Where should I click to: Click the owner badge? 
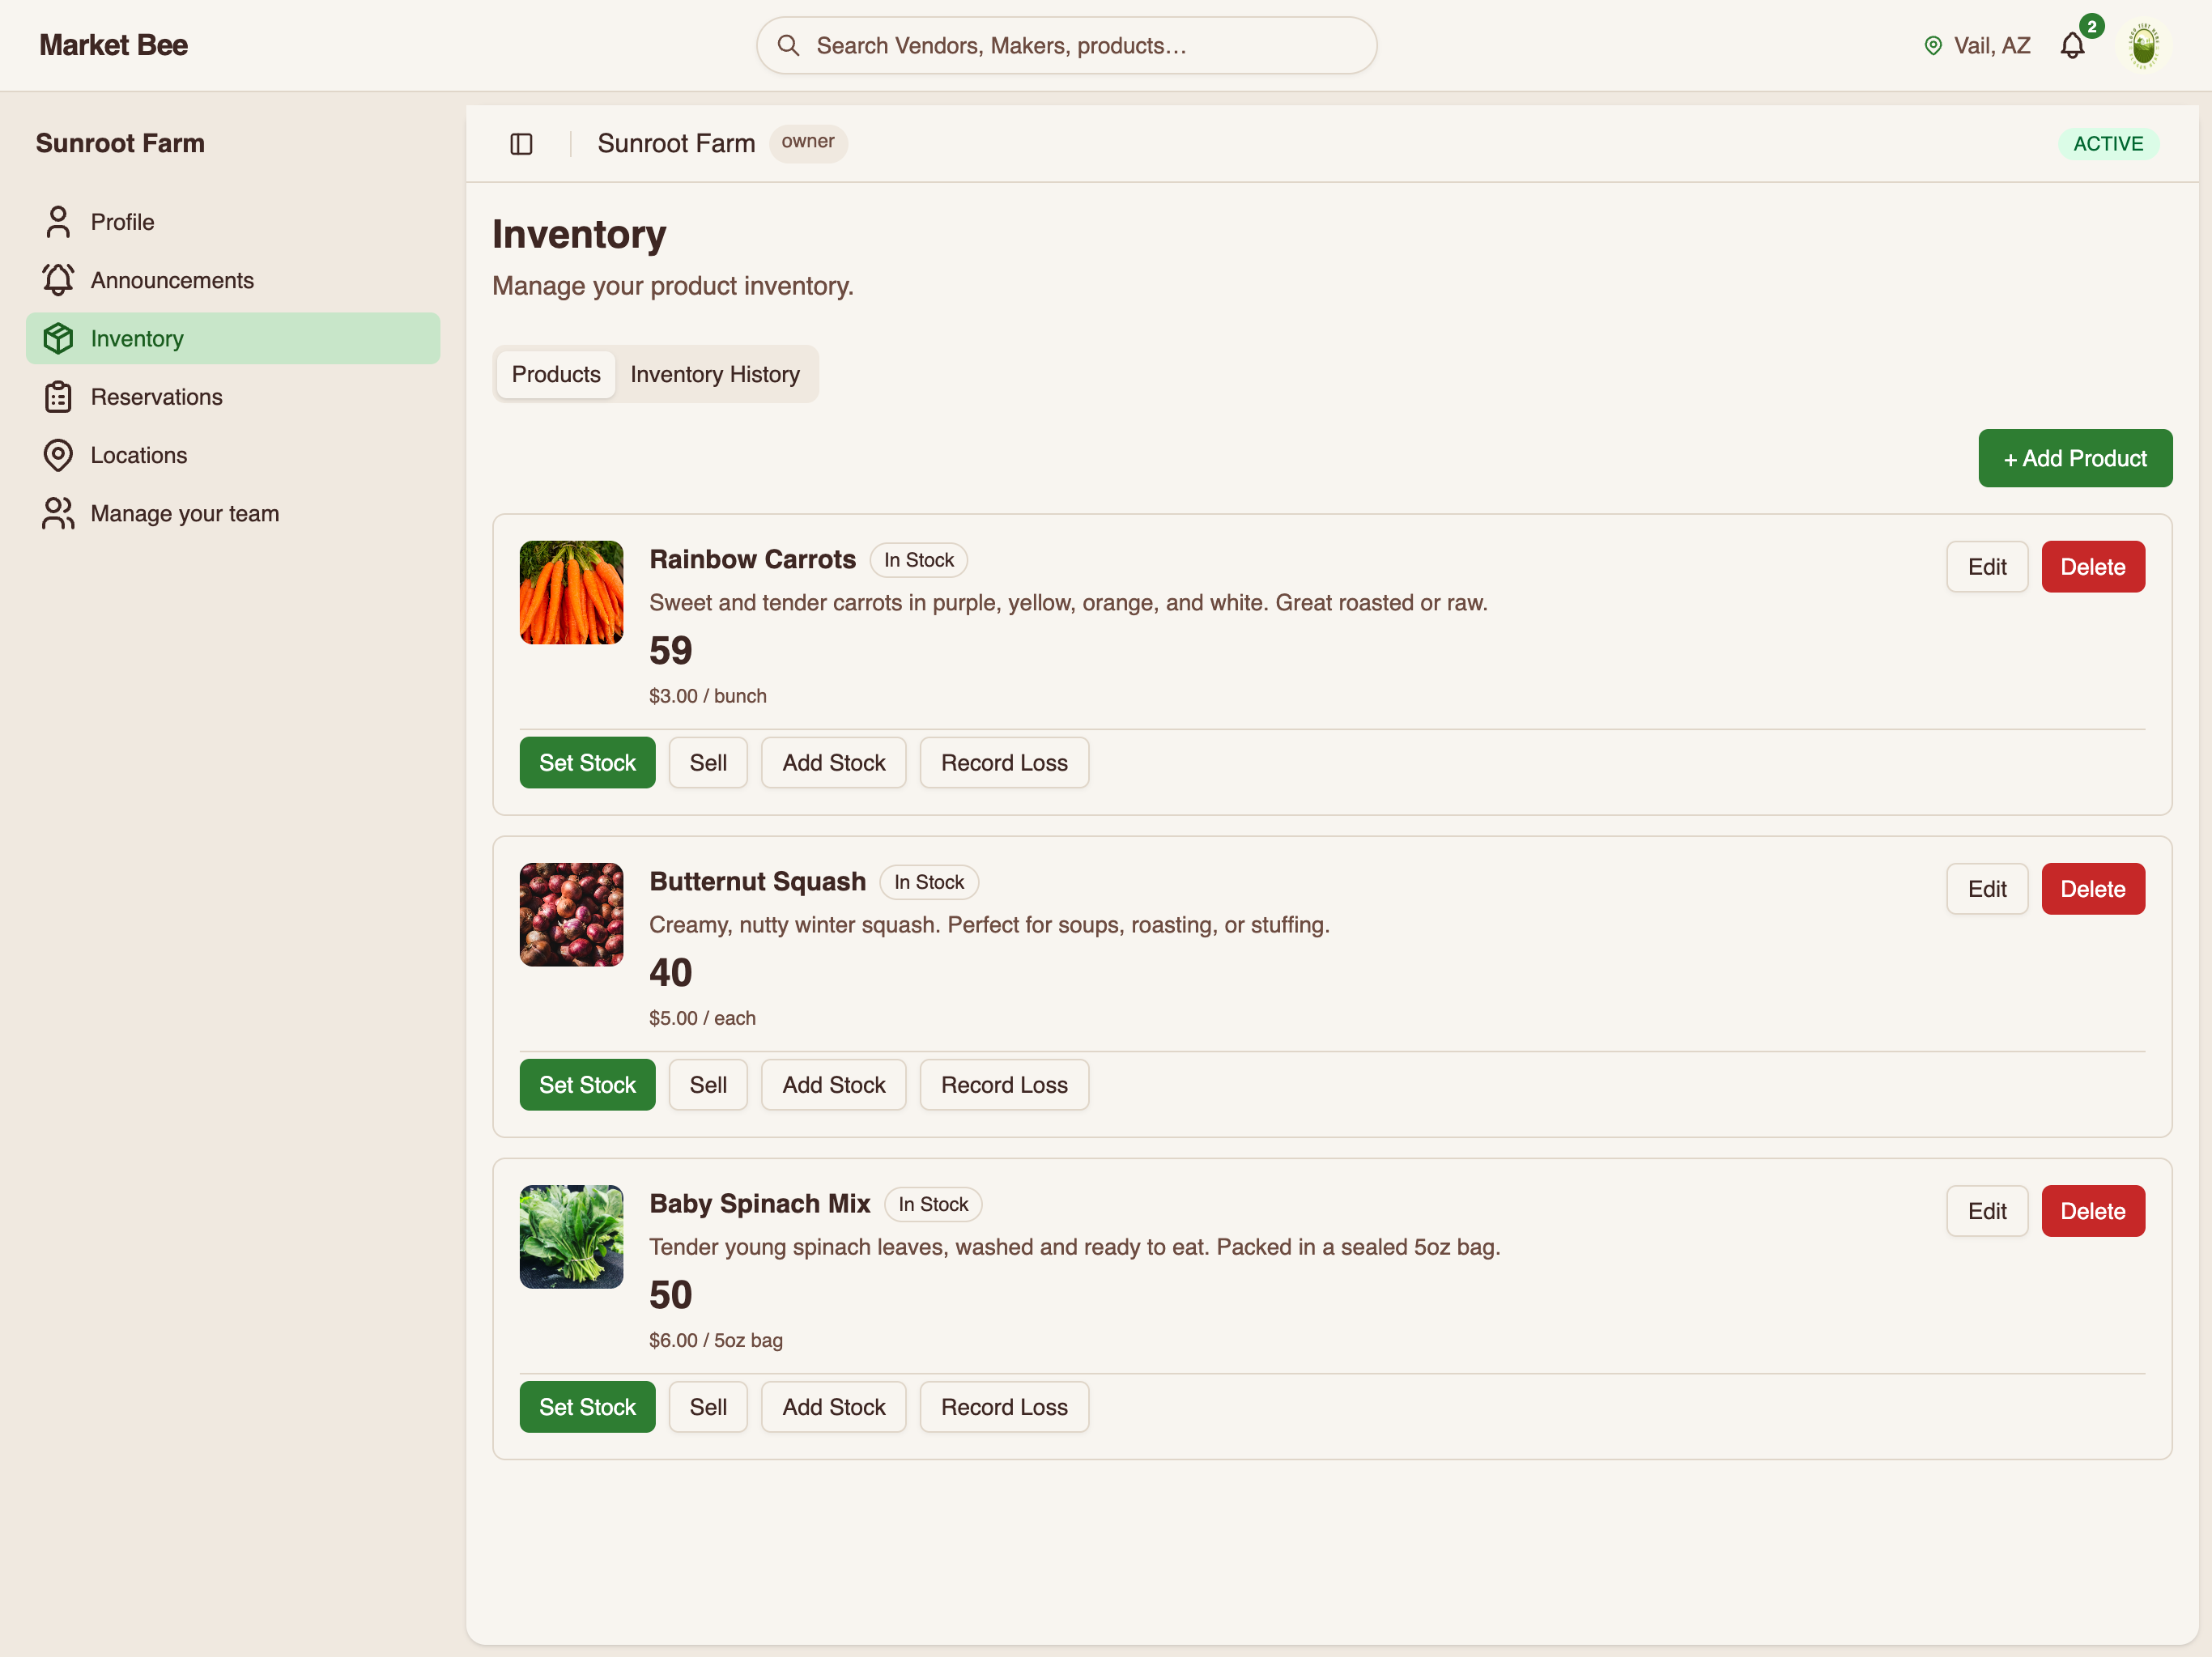[808, 142]
